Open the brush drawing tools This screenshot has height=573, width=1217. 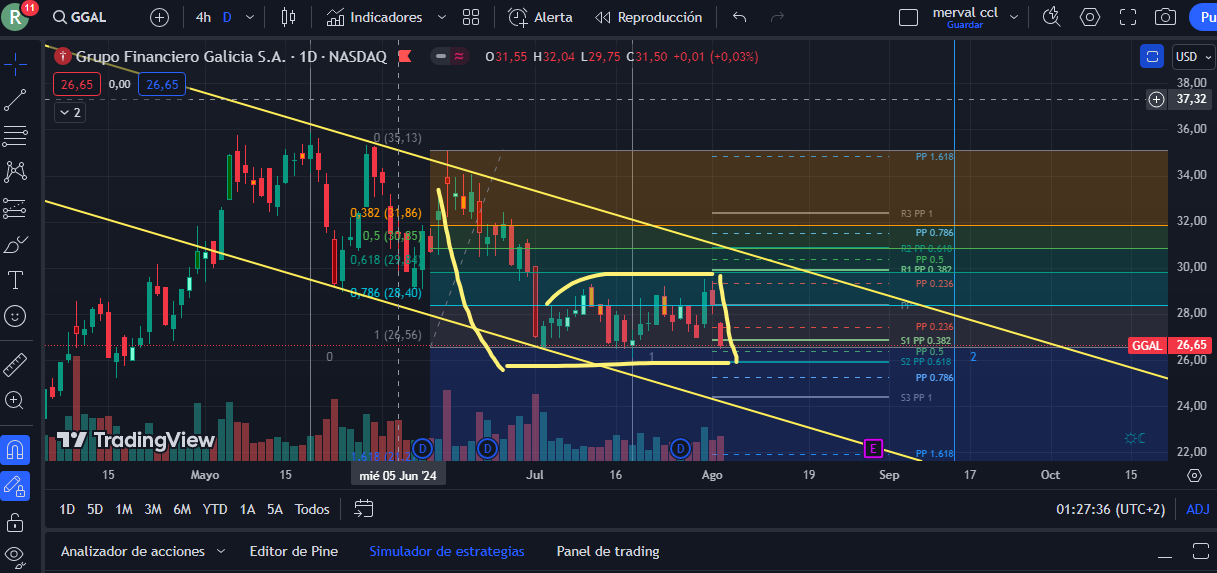[15, 244]
